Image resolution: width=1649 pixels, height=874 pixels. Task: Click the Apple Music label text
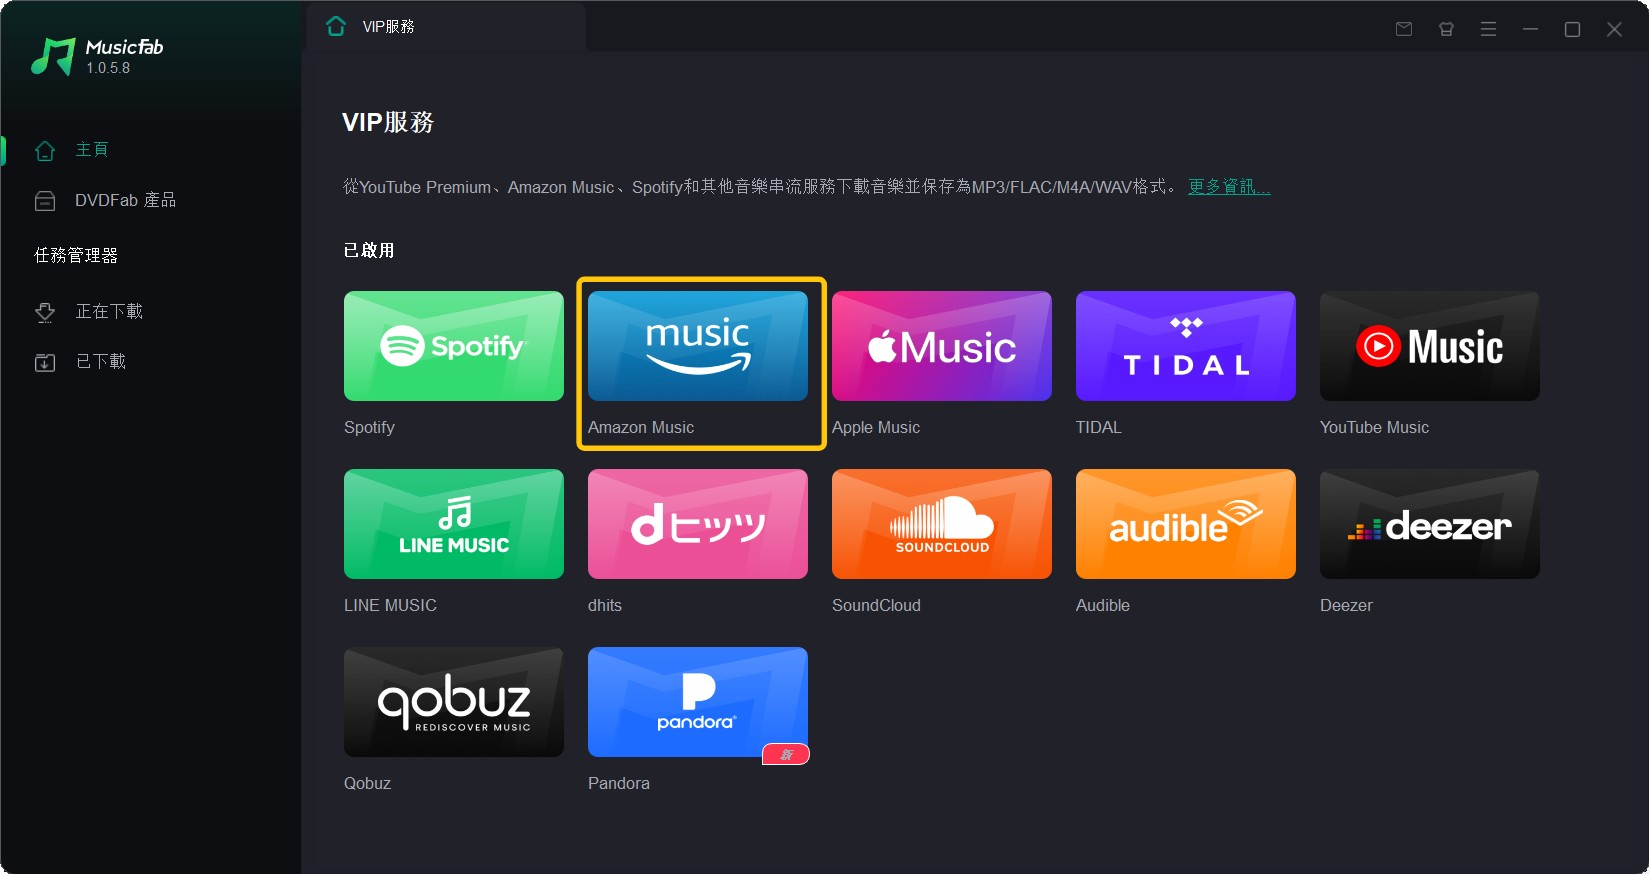[876, 427]
